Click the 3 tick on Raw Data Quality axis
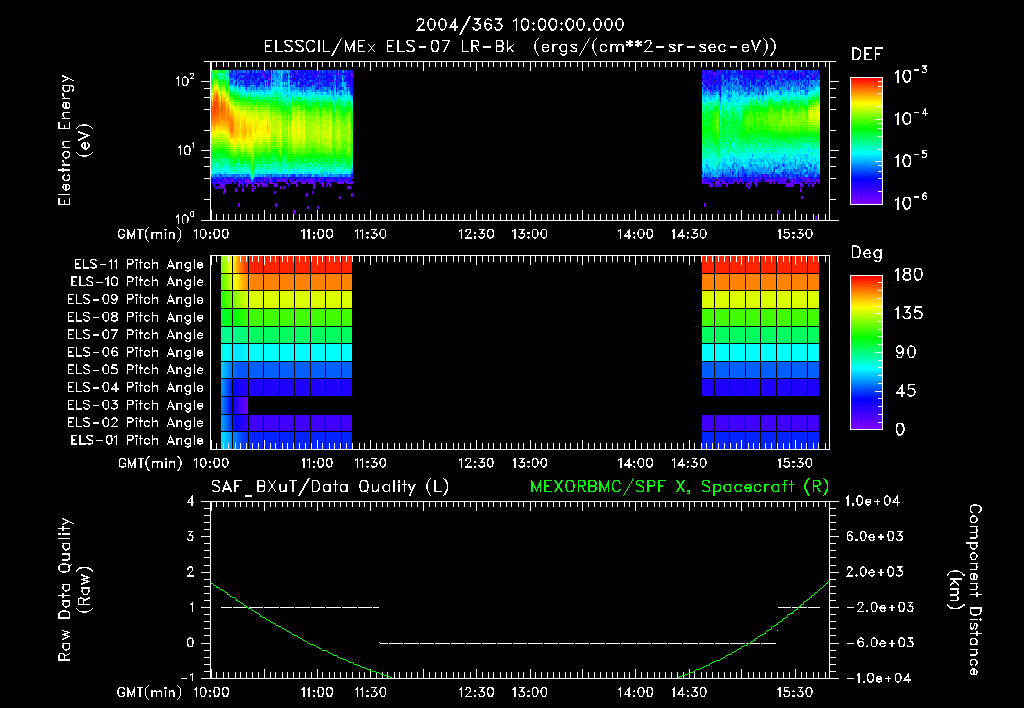1024x708 pixels. point(190,536)
